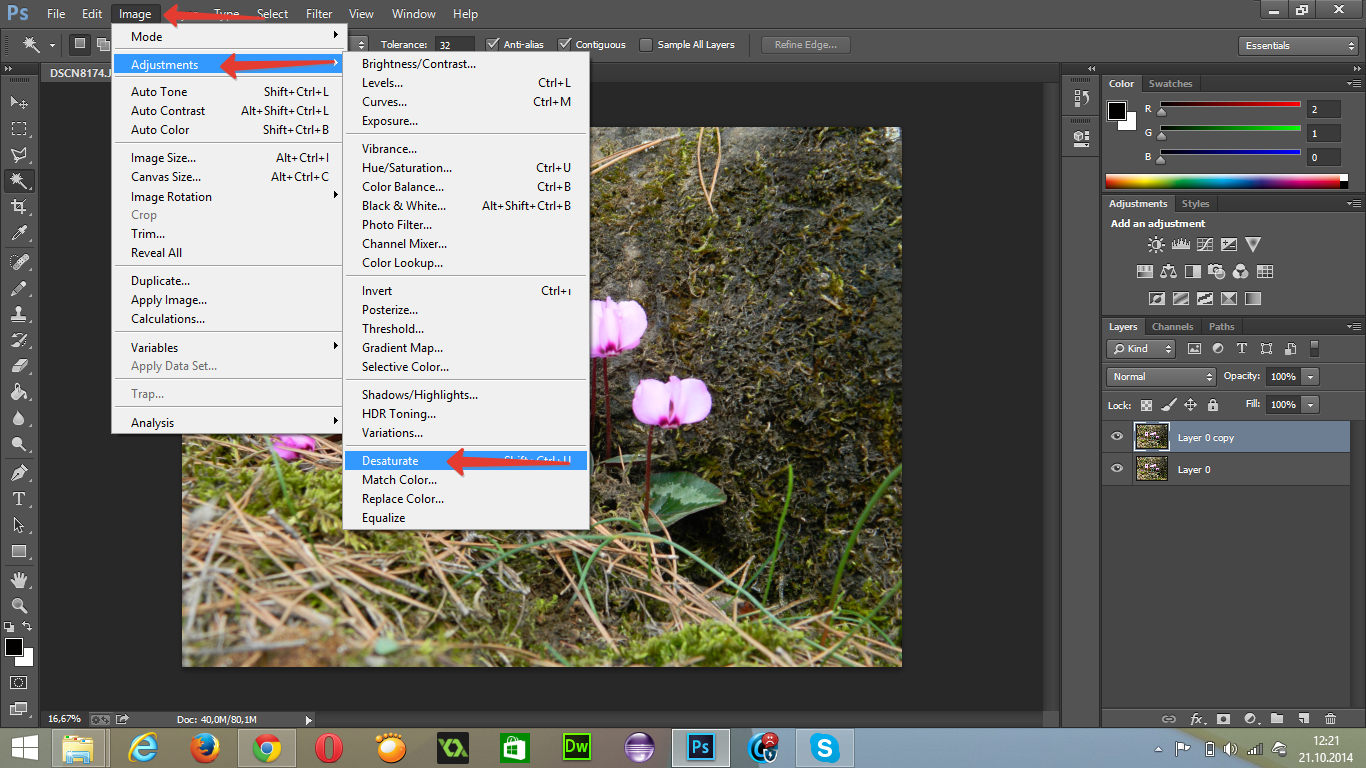
Task: Select the Healing Brush tool
Action: click(x=19, y=262)
